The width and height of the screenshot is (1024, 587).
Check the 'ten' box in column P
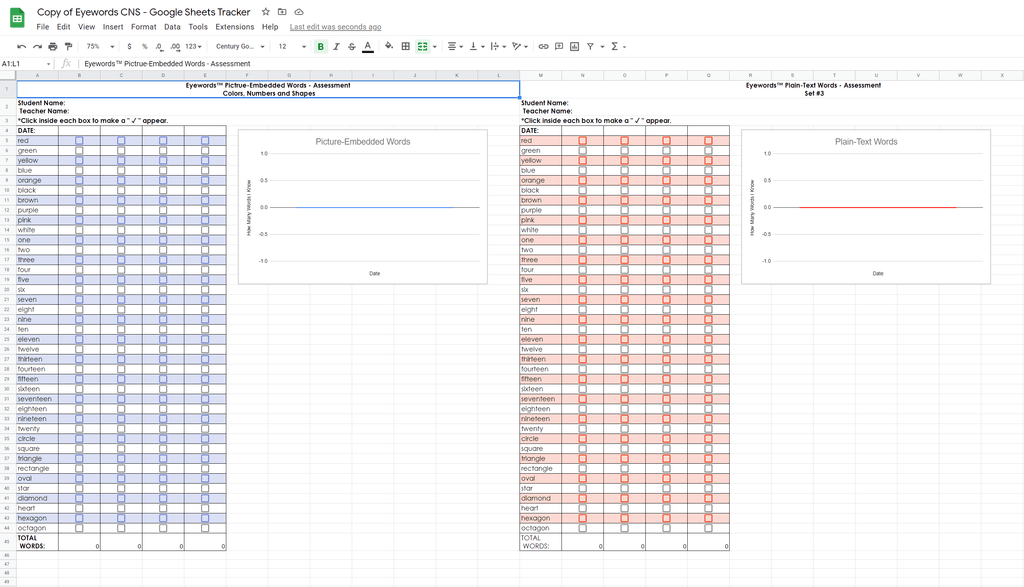tap(666, 329)
